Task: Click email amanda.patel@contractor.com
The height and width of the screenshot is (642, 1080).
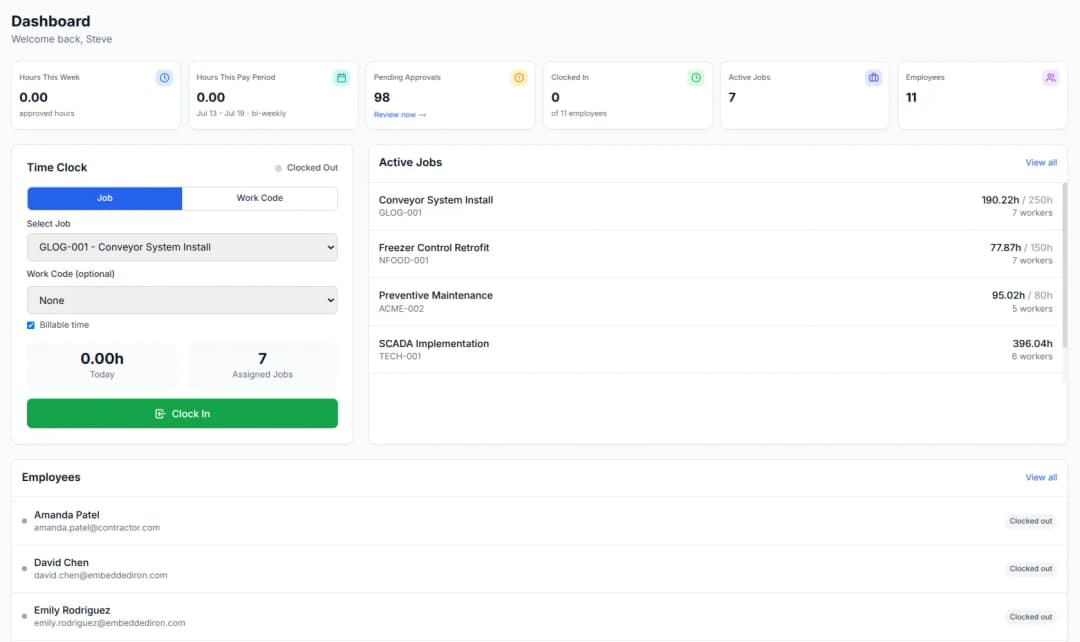Action: (97, 528)
